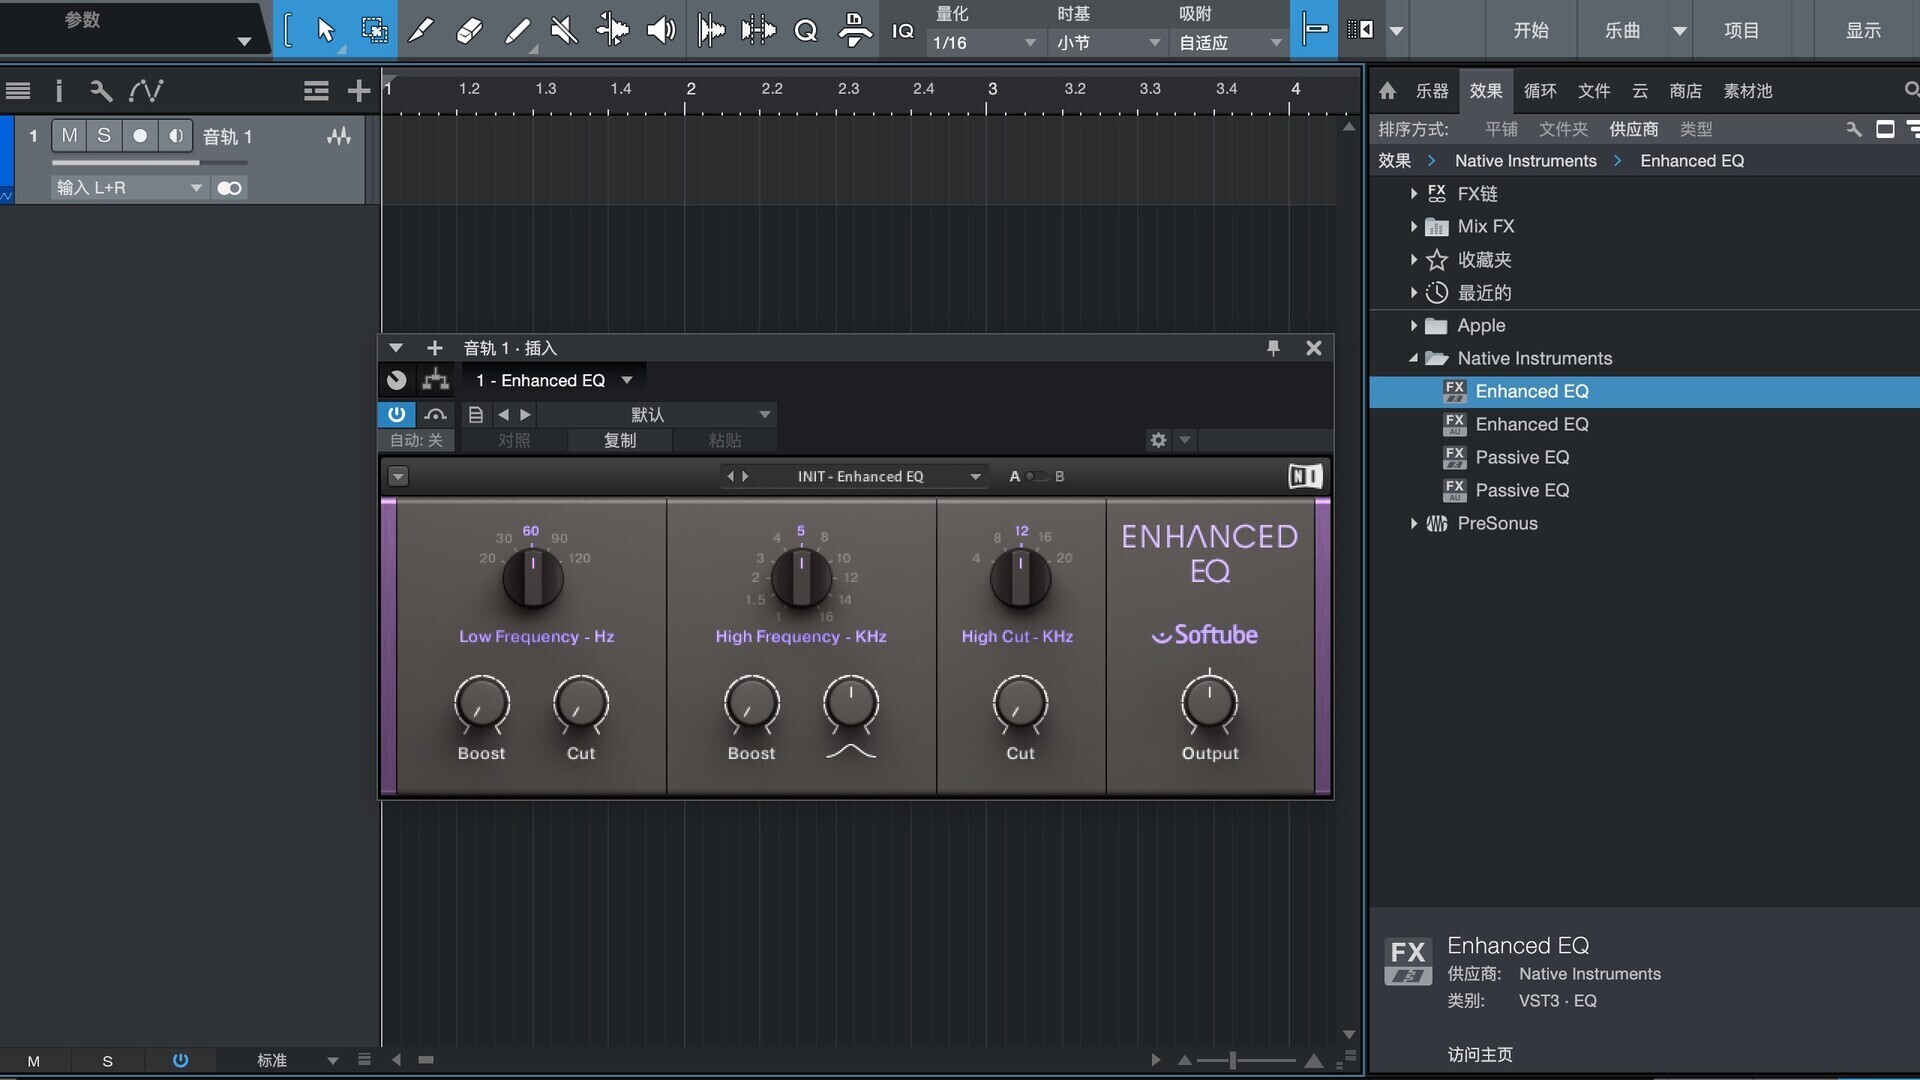
Task: Select the Mute tool
Action: pos(564,30)
